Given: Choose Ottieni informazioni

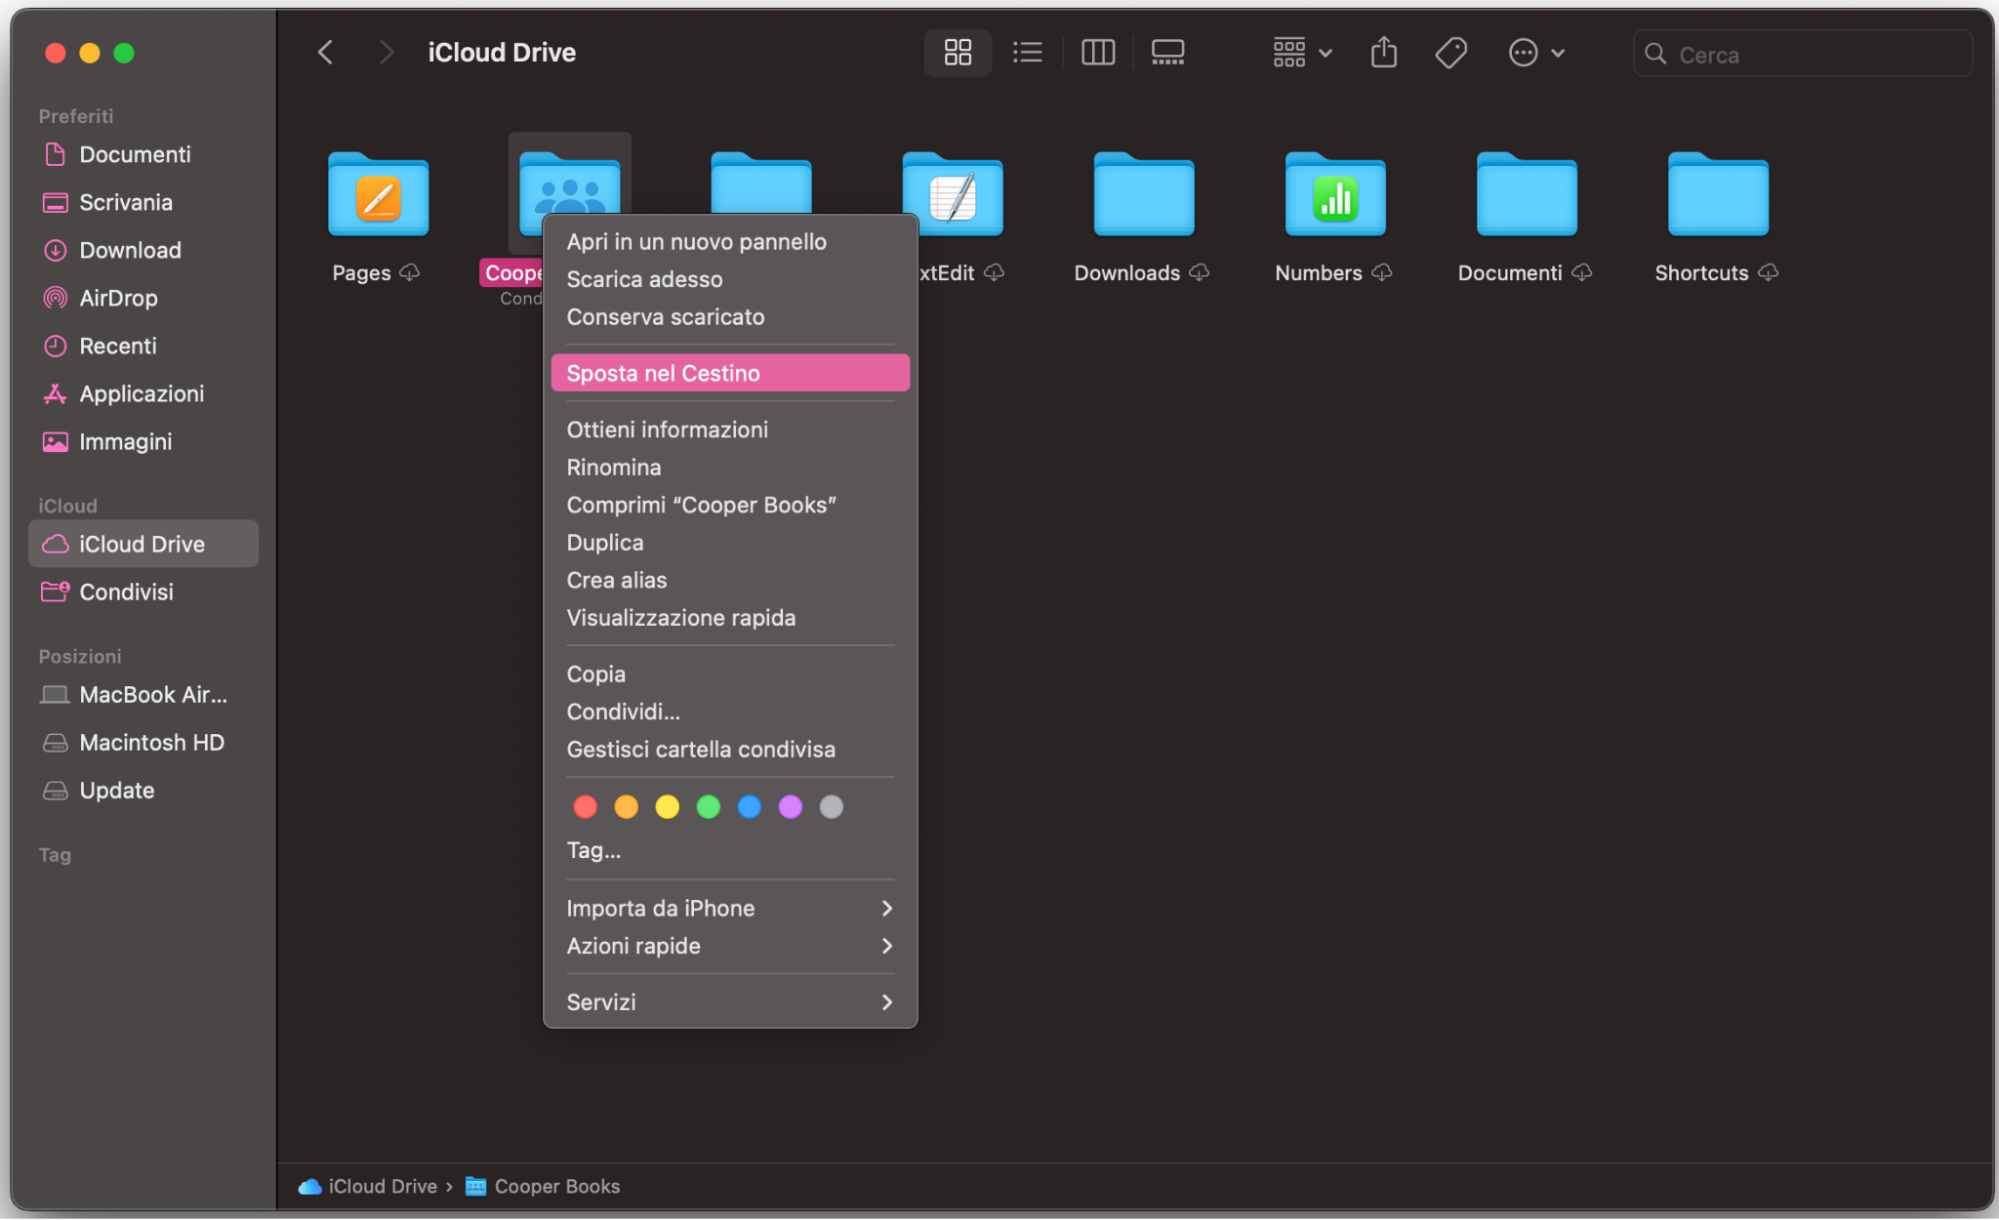Looking at the screenshot, I should click(x=730, y=430).
